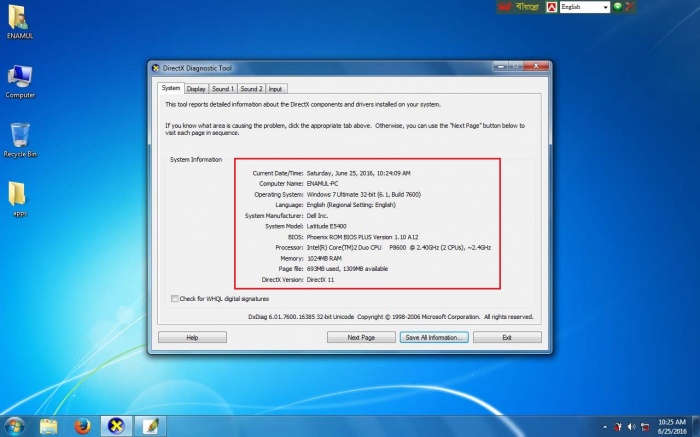Click the Bangla Bijoy text label
Viewport: 700px width, 437px height.
tap(527, 7)
